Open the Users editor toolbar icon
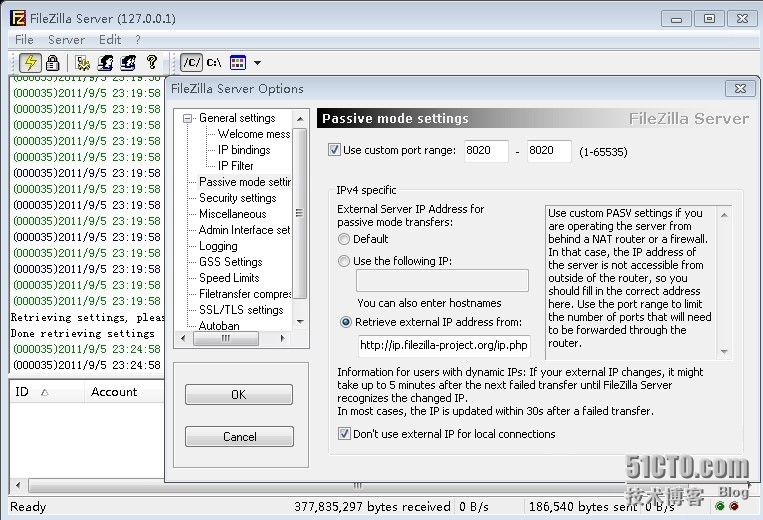763x520 pixels. [x=106, y=63]
